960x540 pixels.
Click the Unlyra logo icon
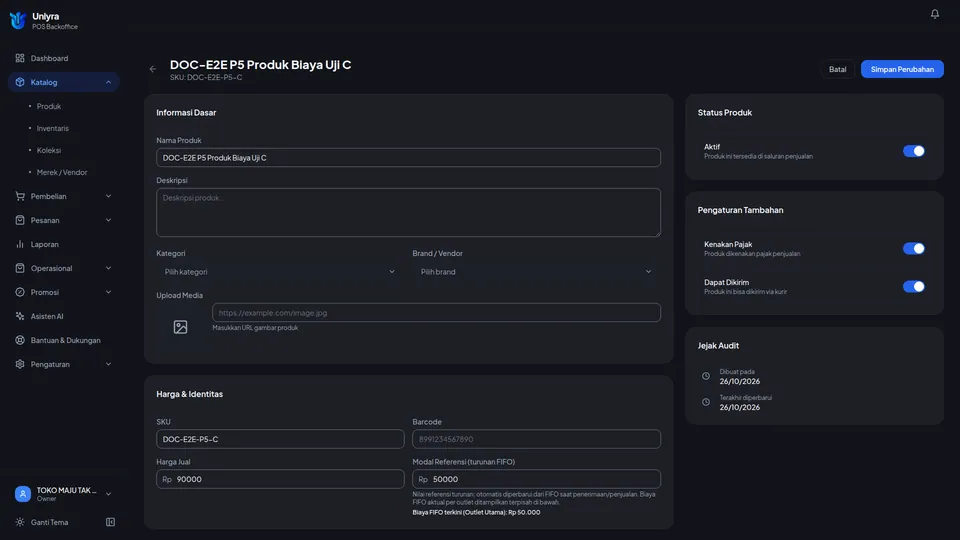click(x=18, y=20)
